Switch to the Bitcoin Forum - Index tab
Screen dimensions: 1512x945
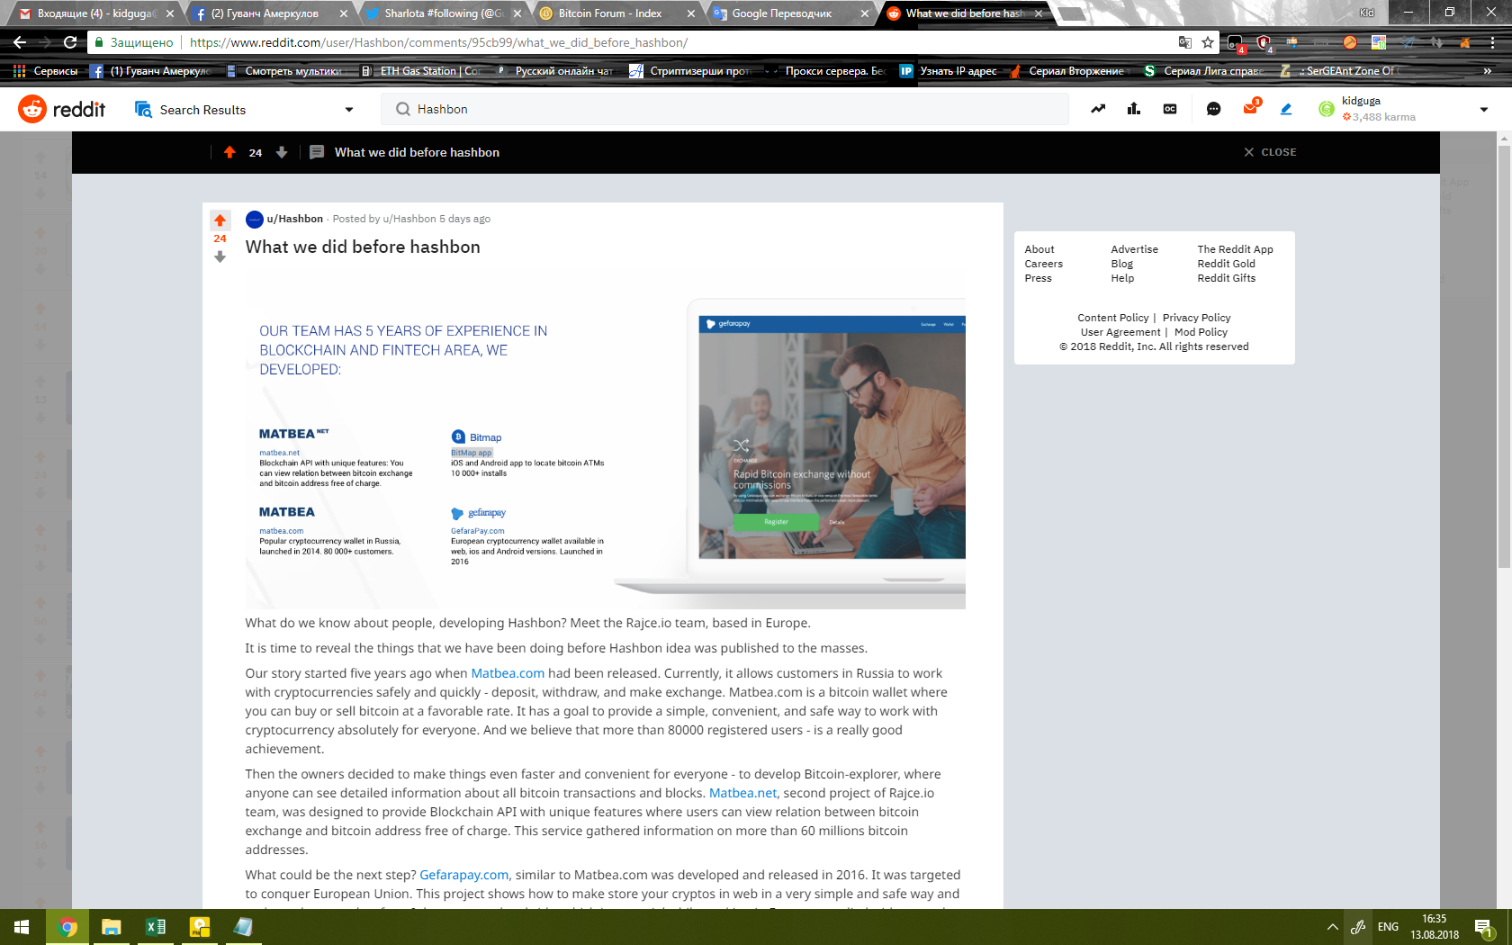[x=618, y=13]
